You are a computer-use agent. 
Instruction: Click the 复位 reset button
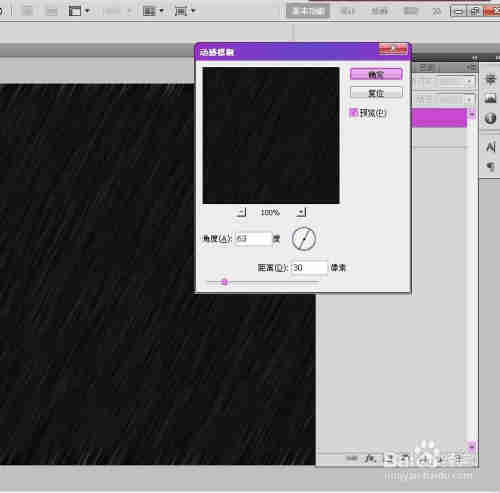click(x=376, y=93)
